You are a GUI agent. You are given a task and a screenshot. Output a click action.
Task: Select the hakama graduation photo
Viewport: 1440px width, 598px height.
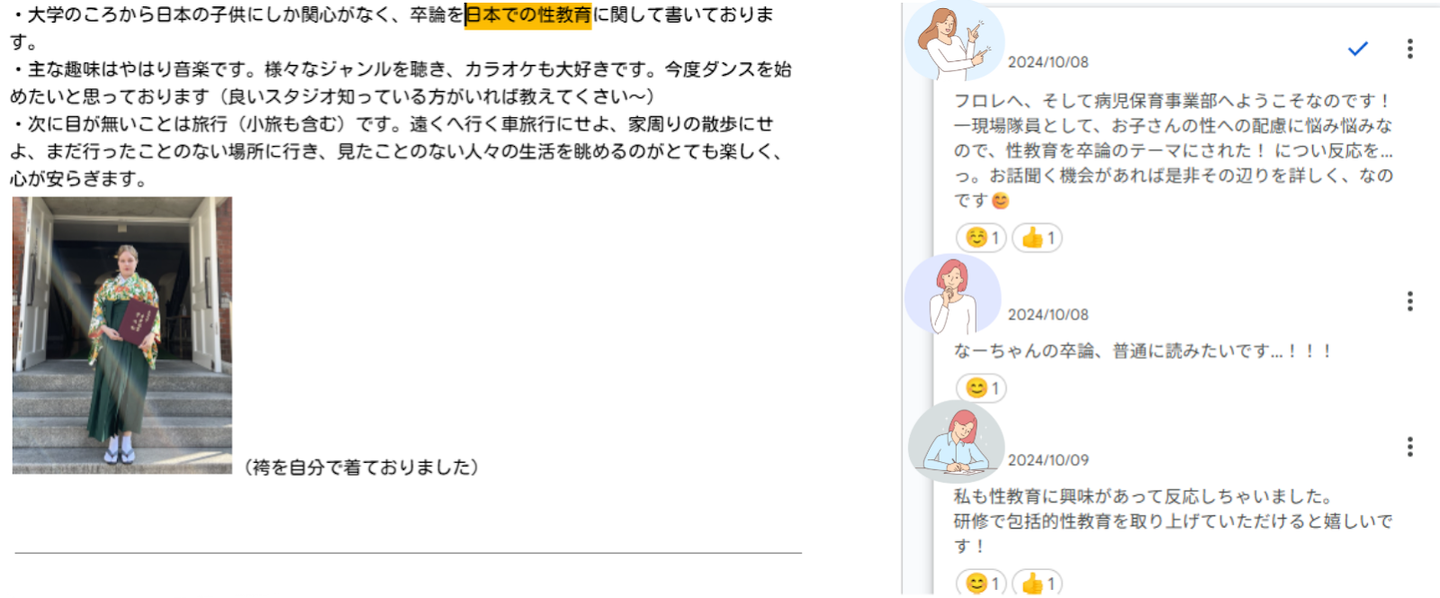(x=122, y=335)
